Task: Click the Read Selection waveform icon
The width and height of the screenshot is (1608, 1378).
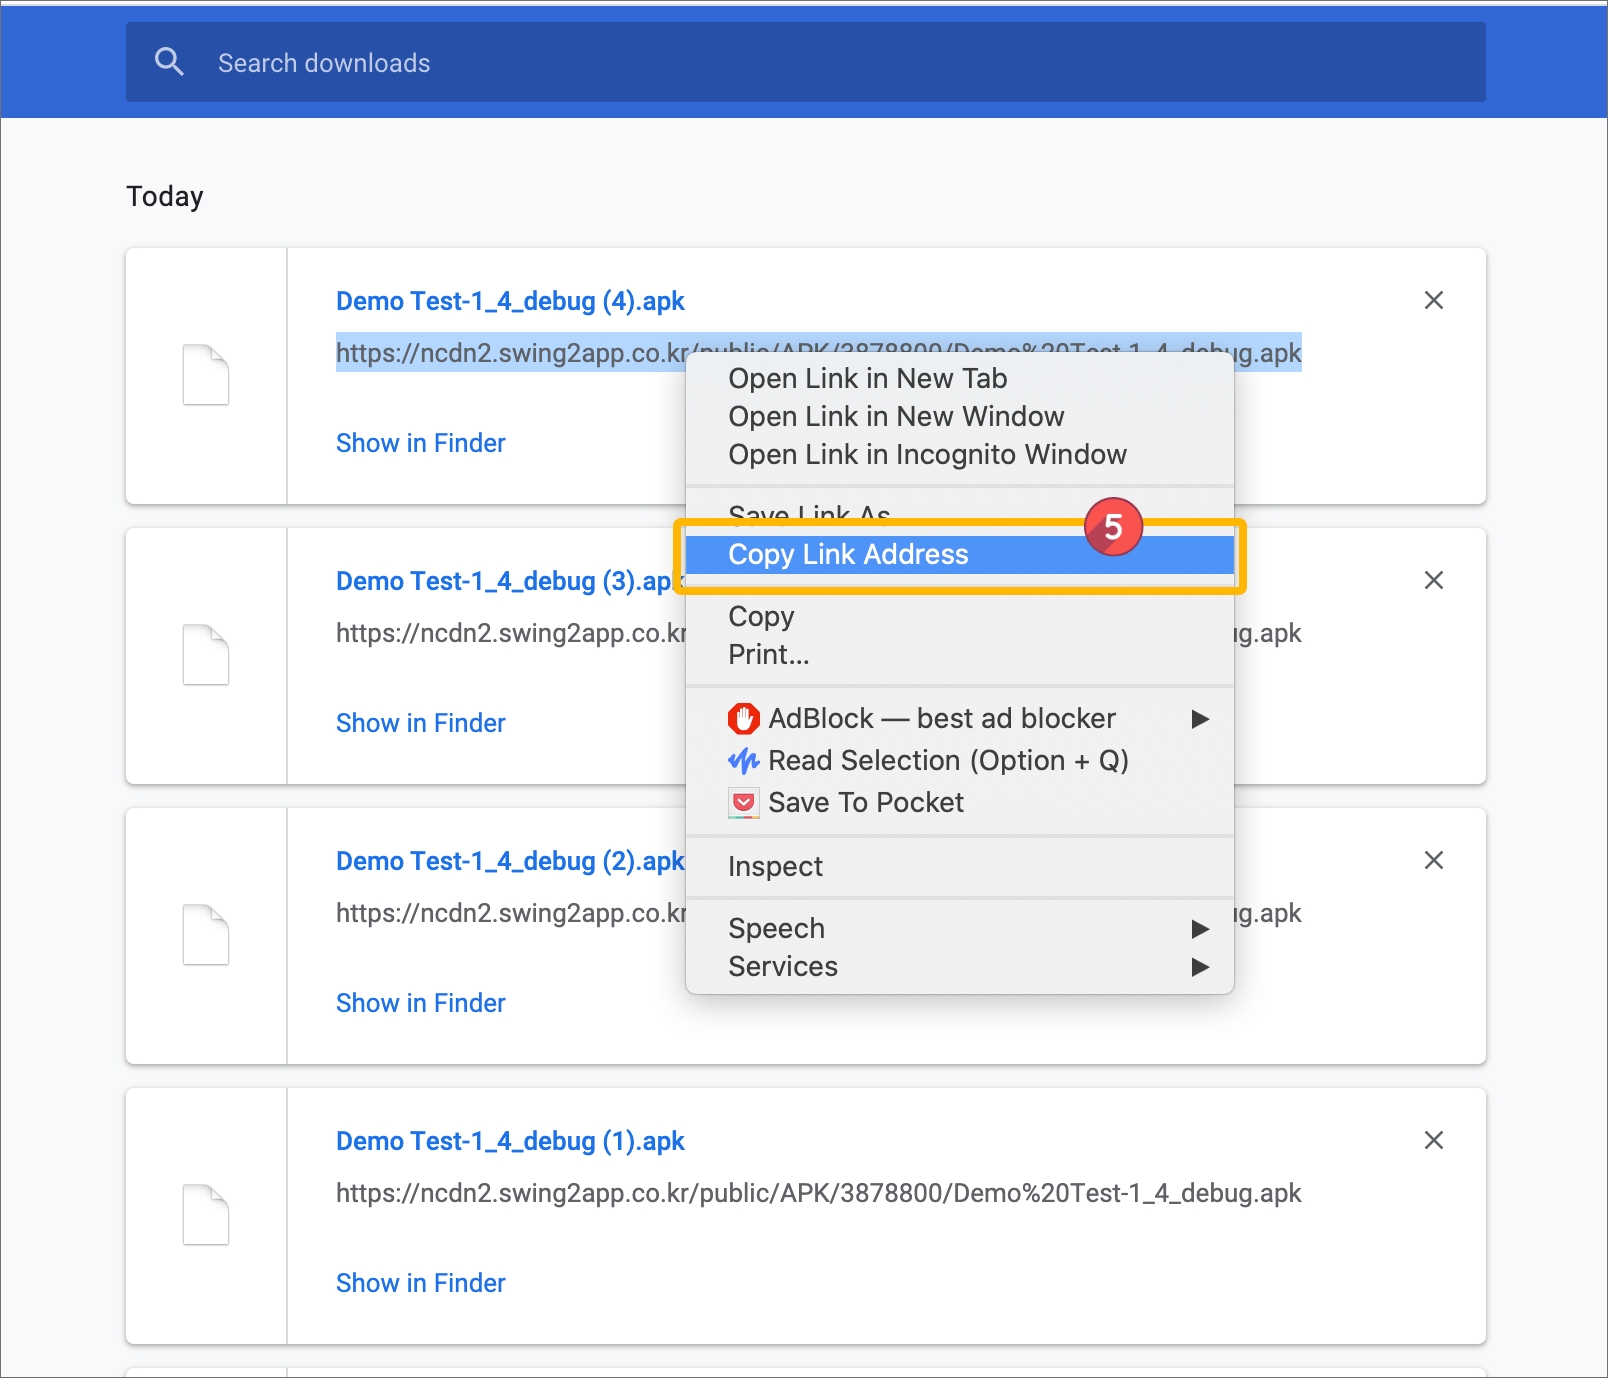Action: pyautogui.click(x=743, y=761)
